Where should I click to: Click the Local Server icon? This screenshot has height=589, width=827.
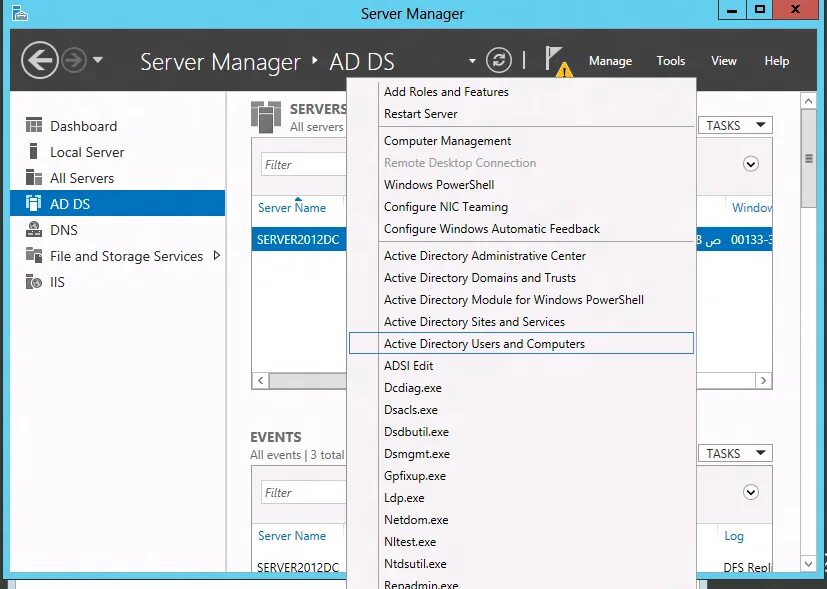pyautogui.click(x=34, y=151)
